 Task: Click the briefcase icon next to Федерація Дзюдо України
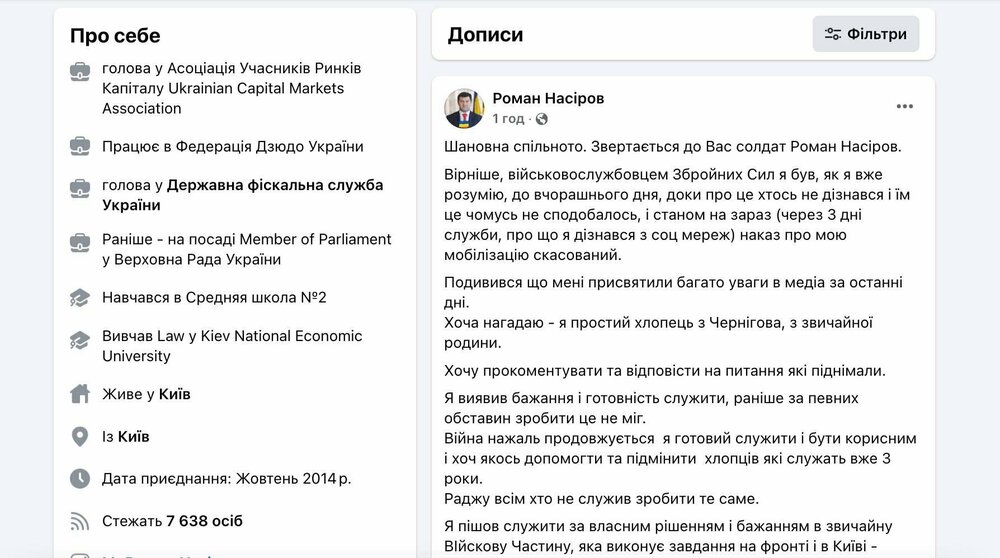click(x=80, y=146)
